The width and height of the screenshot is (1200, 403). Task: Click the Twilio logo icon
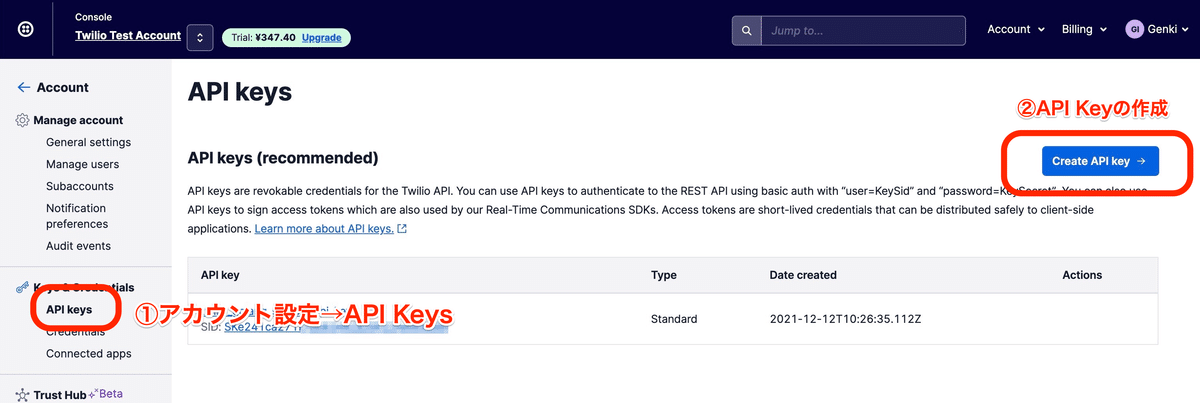(26, 29)
